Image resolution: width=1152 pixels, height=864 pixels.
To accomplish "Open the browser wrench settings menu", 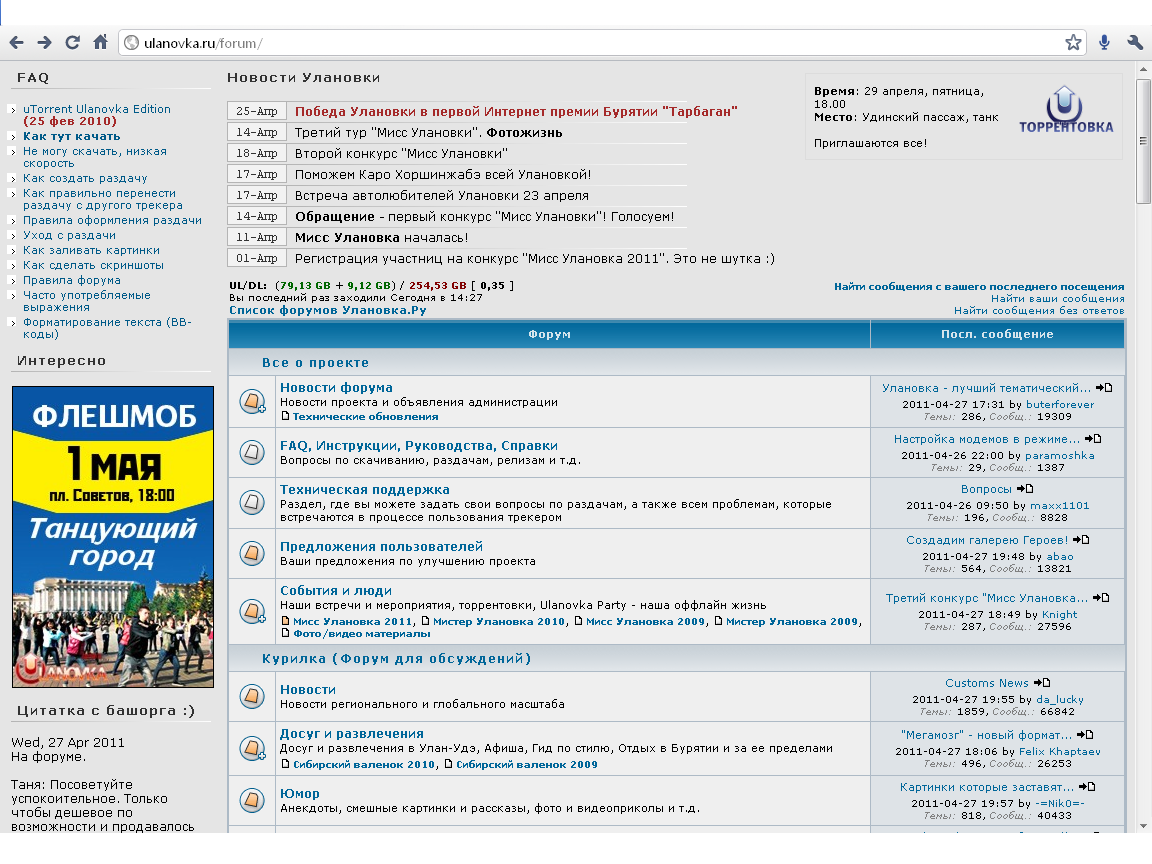I will pyautogui.click(x=1135, y=43).
